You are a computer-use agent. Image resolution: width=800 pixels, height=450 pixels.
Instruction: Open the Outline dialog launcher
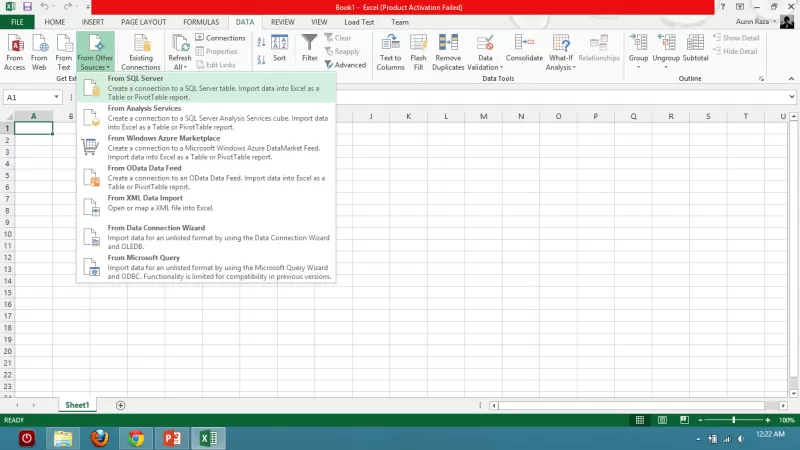point(761,79)
